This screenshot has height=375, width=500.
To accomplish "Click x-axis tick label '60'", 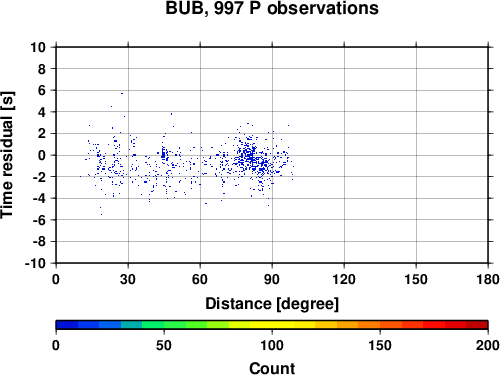I will pyautogui.click(x=200, y=279).
